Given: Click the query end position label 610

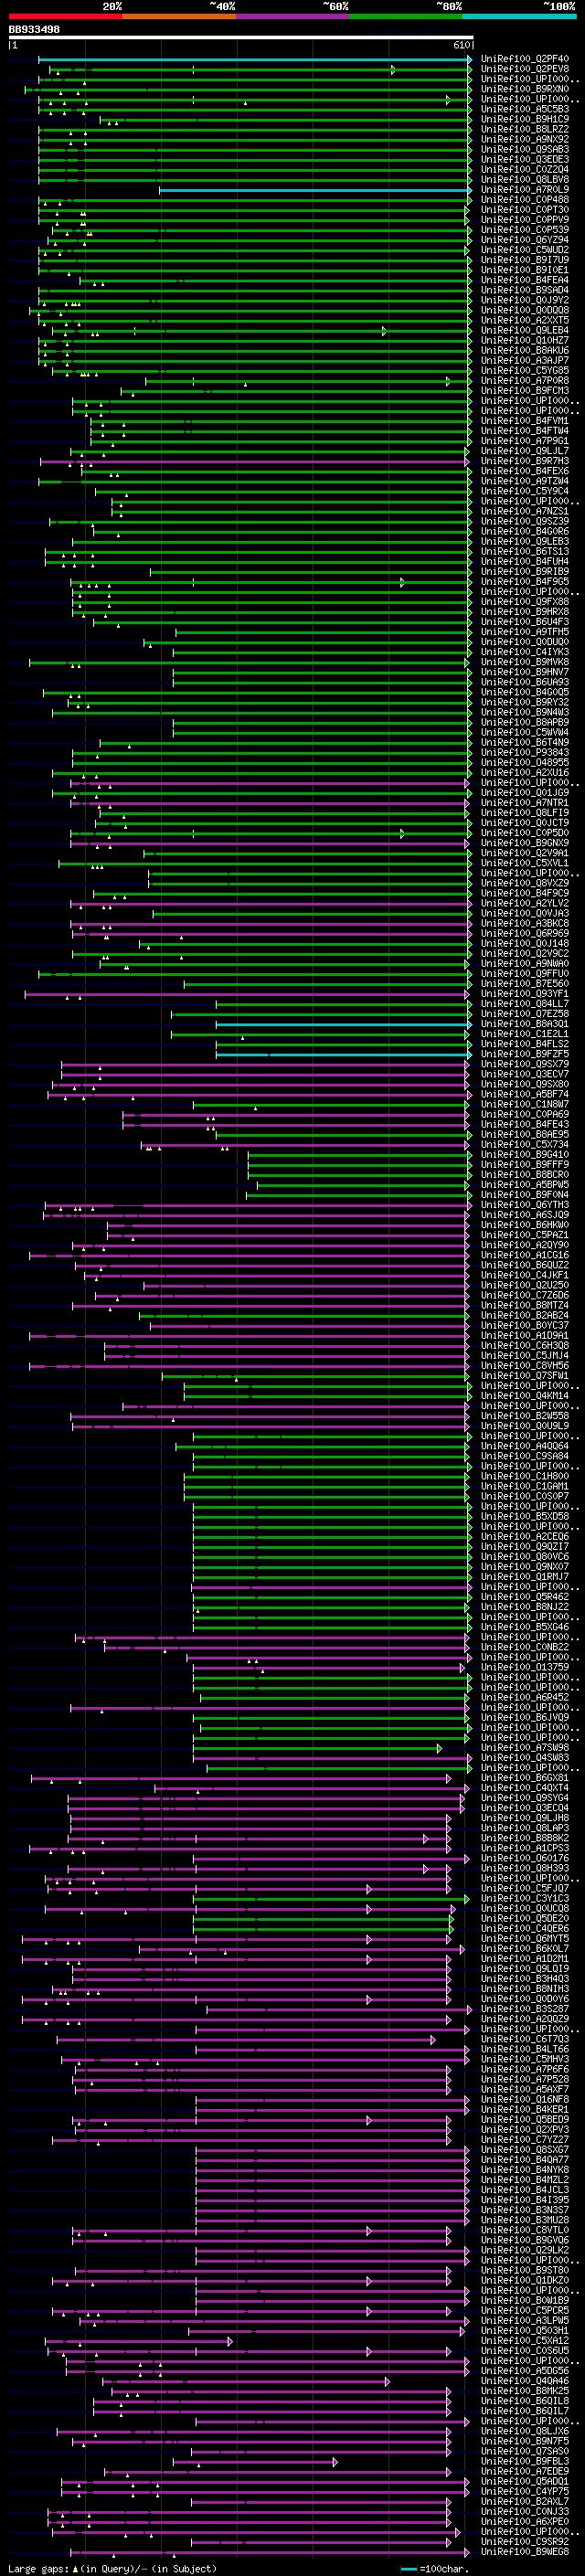Looking at the screenshot, I should 462,45.
